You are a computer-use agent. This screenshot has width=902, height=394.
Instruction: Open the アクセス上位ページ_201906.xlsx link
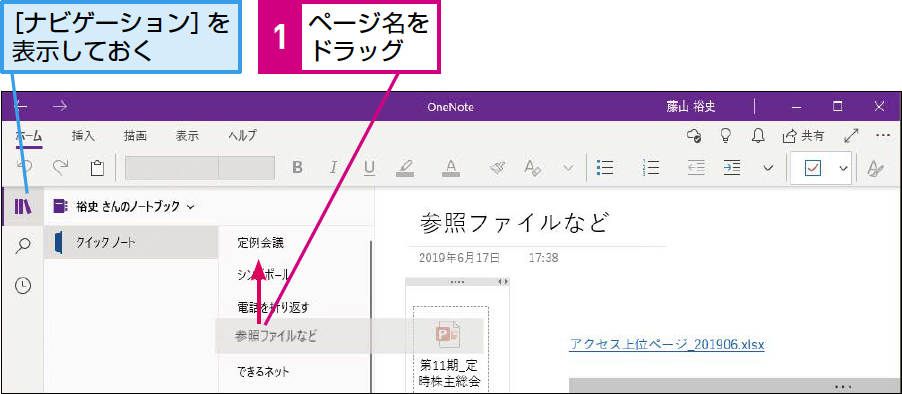(x=666, y=344)
